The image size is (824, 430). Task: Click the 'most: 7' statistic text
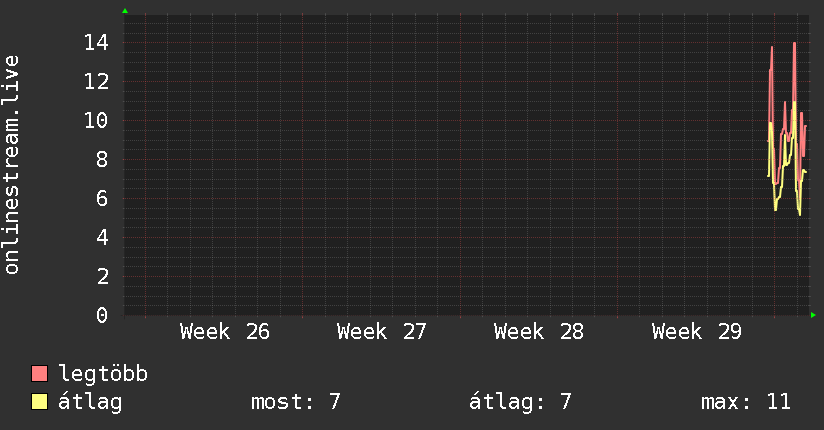295,402
